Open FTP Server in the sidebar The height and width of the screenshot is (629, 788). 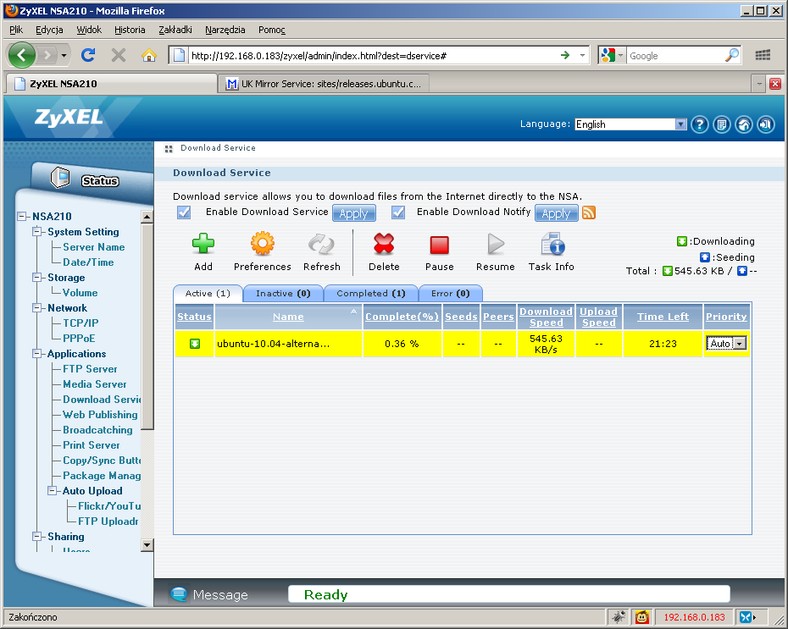tap(90, 369)
